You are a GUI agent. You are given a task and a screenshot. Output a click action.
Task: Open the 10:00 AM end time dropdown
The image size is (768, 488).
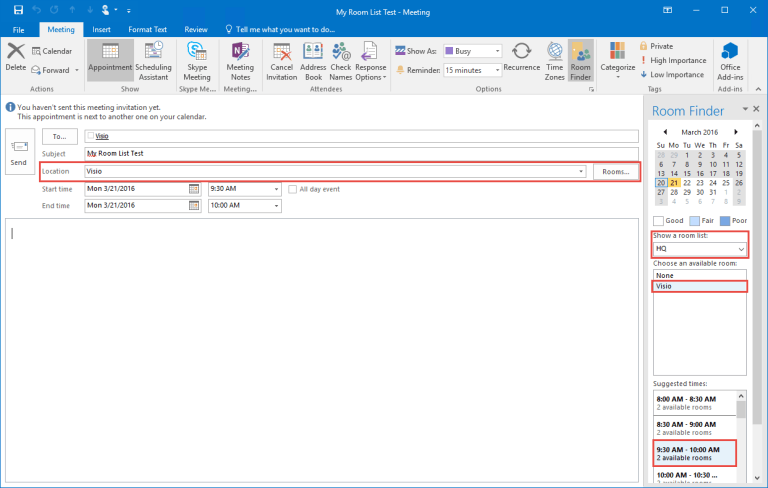point(276,206)
